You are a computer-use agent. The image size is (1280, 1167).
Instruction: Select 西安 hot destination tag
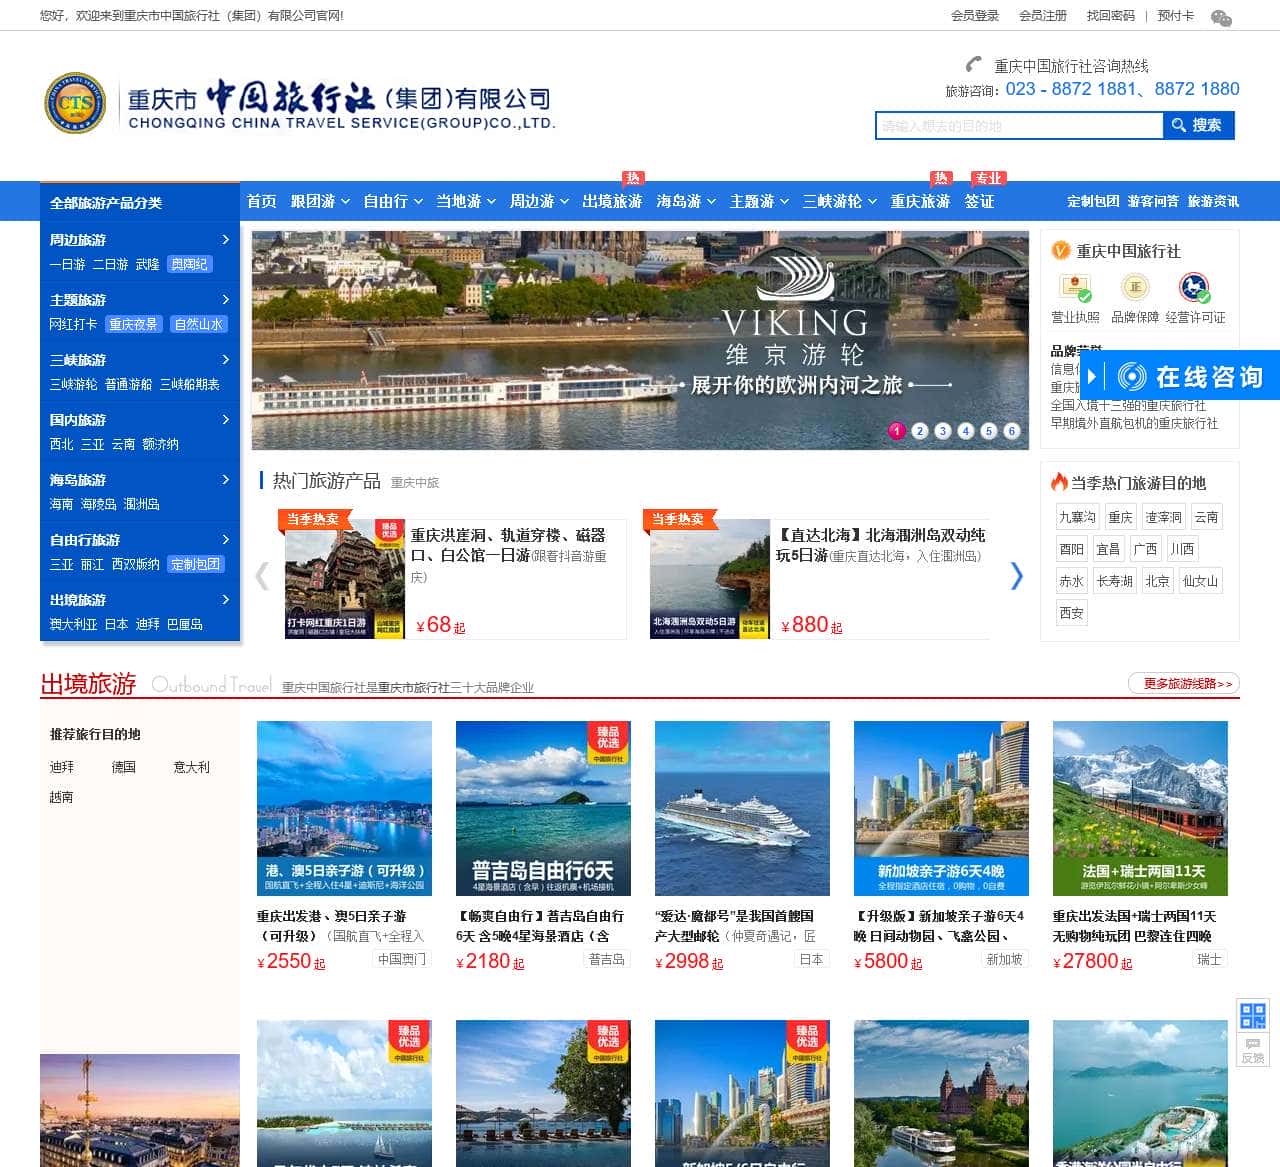(1071, 613)
